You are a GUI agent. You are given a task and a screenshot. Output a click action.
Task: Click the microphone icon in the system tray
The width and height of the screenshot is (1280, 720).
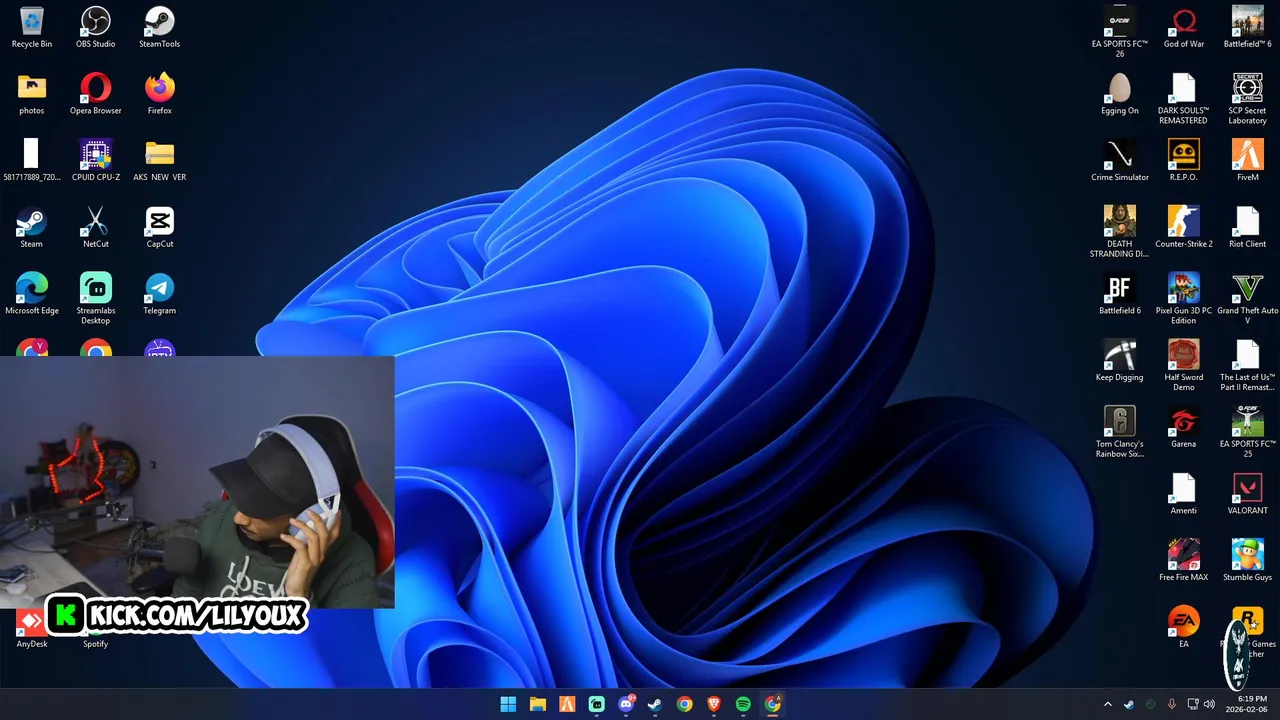point(1172,704)
